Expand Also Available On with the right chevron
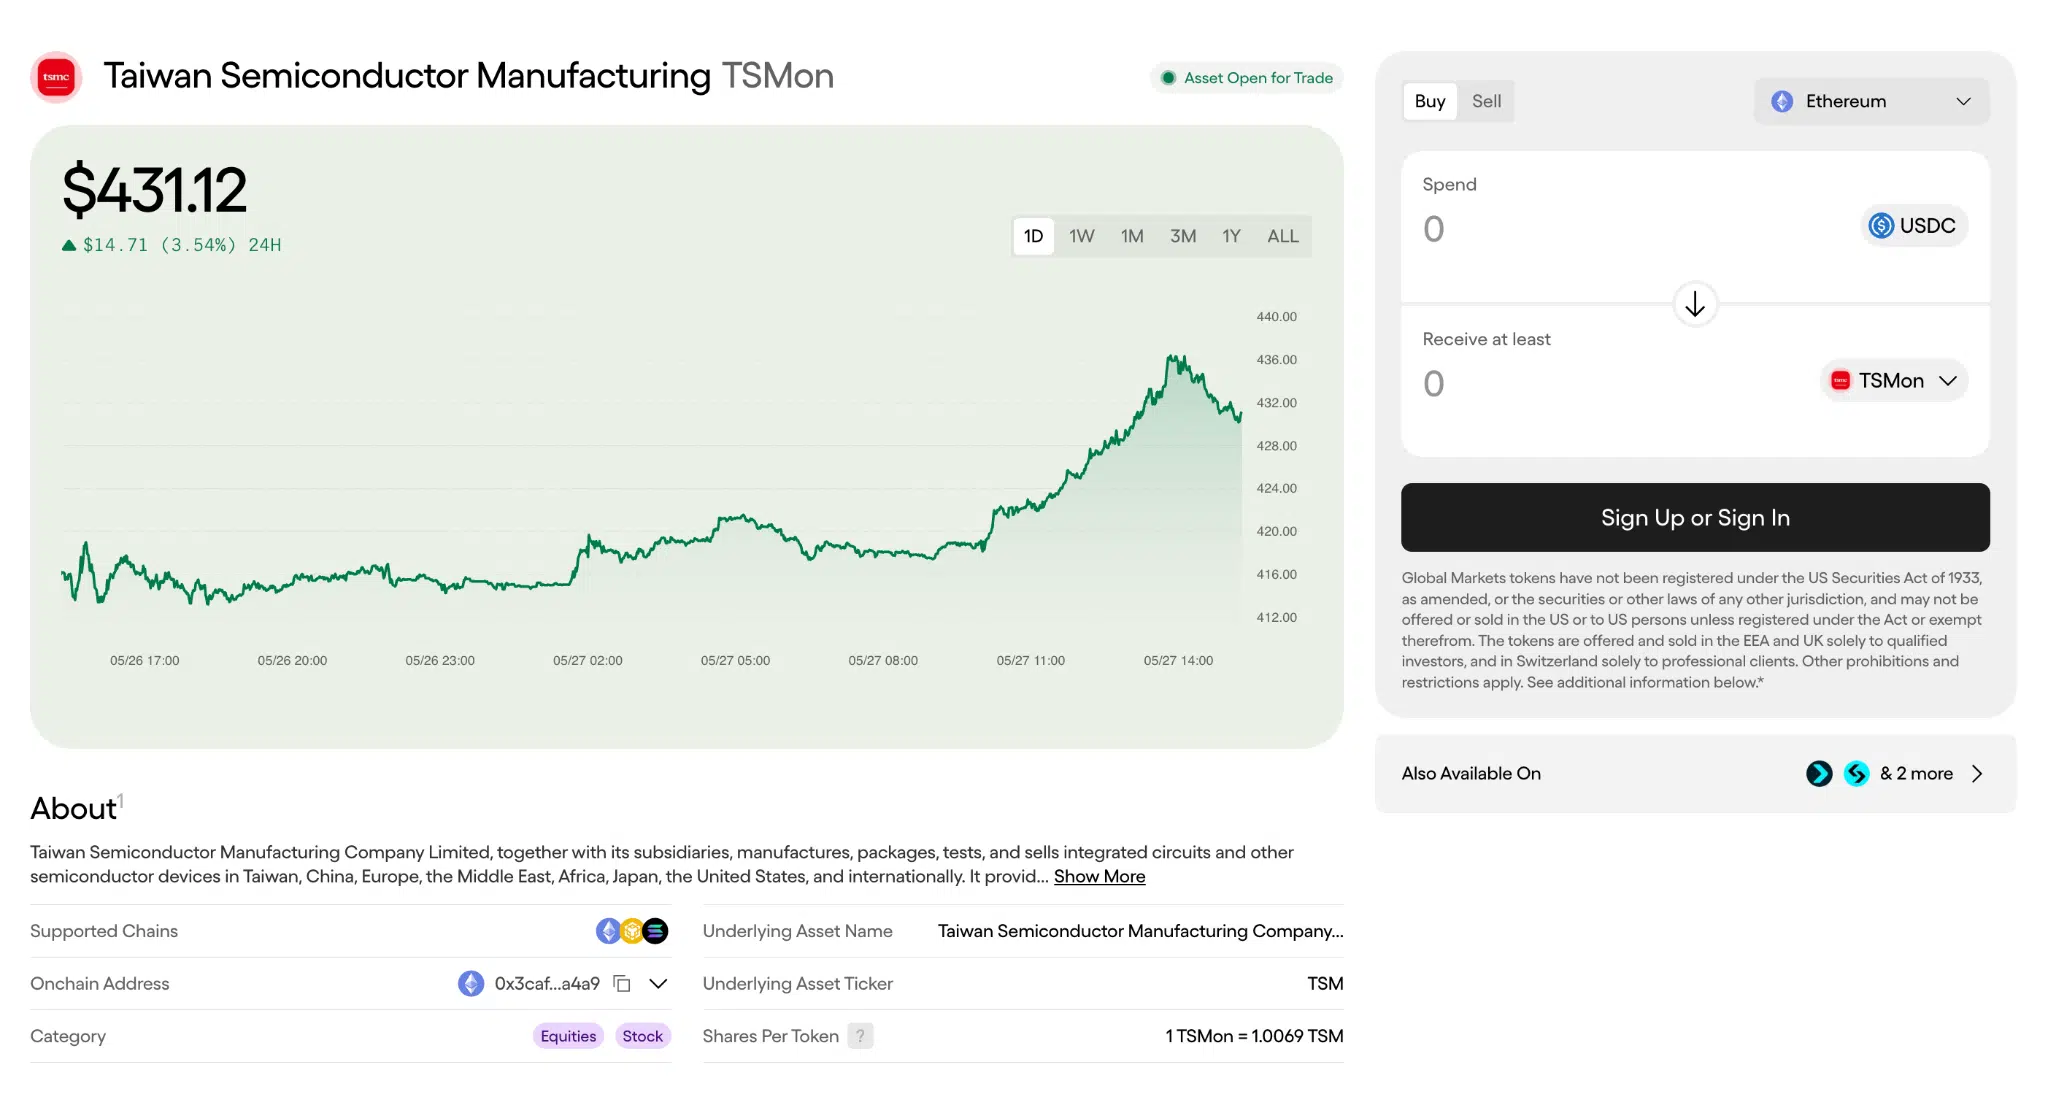This screenshot has height=1112, width=2048. tap(1977, 774)
